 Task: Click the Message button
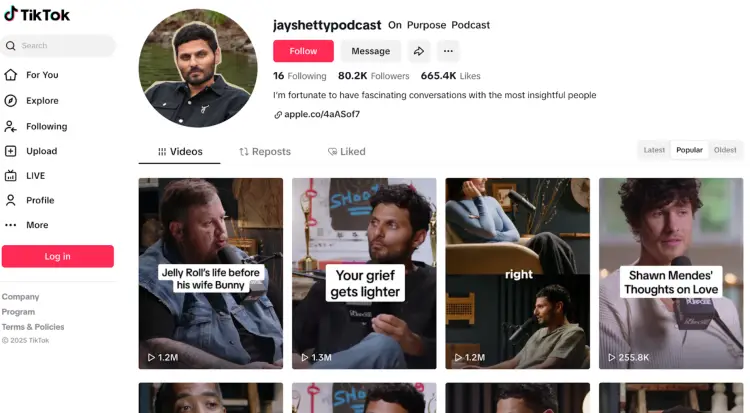click(371, 51)
